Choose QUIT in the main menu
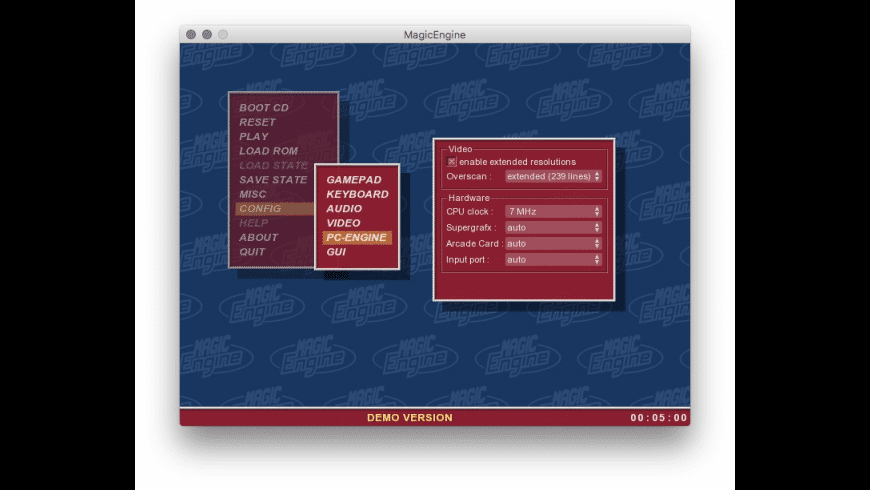 tap(252, 252)
